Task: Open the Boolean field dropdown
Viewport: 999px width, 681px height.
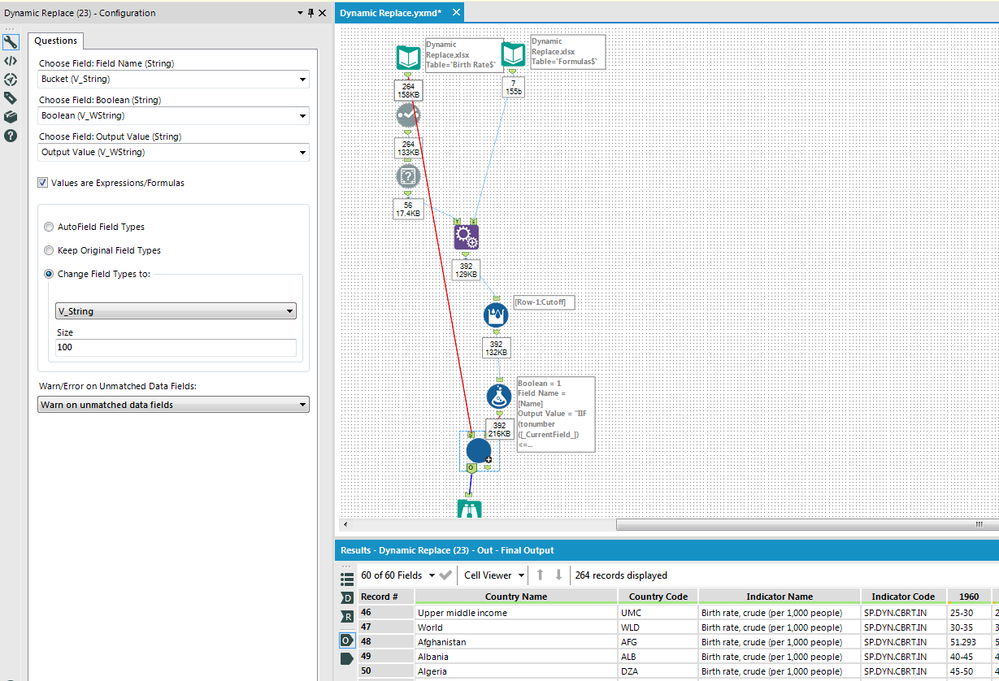Action: 173,116
